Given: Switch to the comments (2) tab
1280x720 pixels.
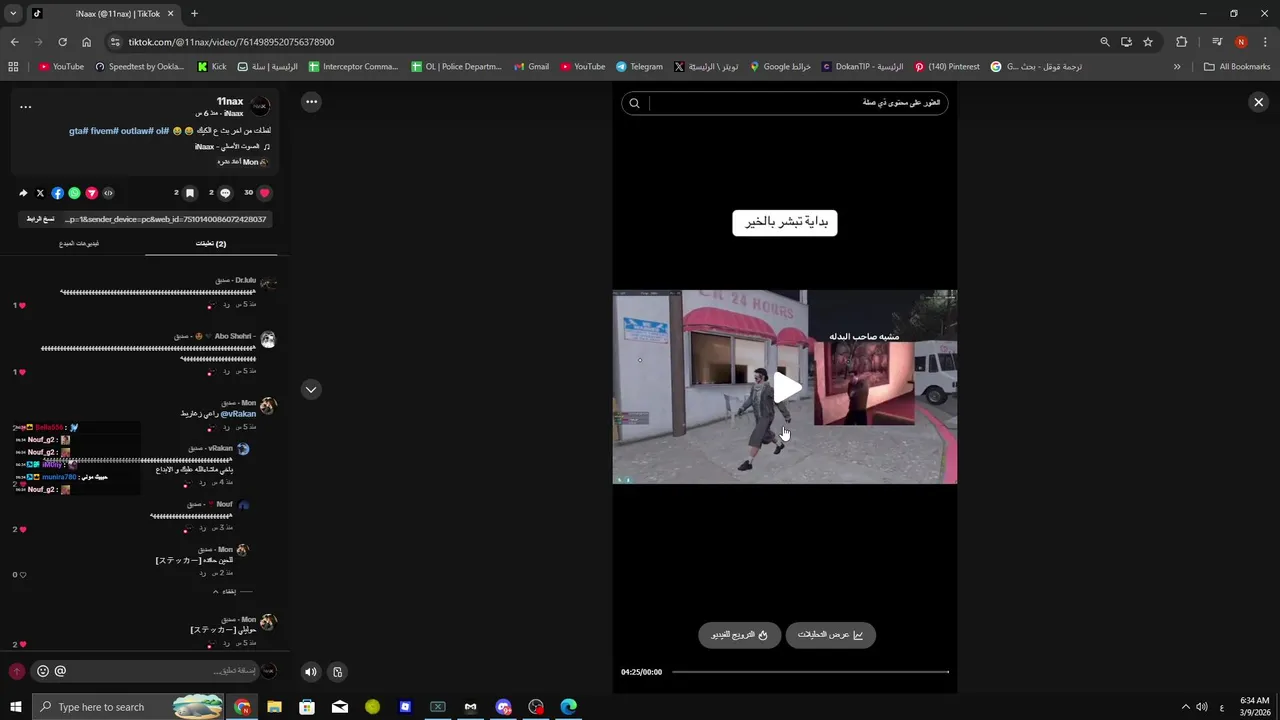Looking at the screenshot, I should coord(211,243).
